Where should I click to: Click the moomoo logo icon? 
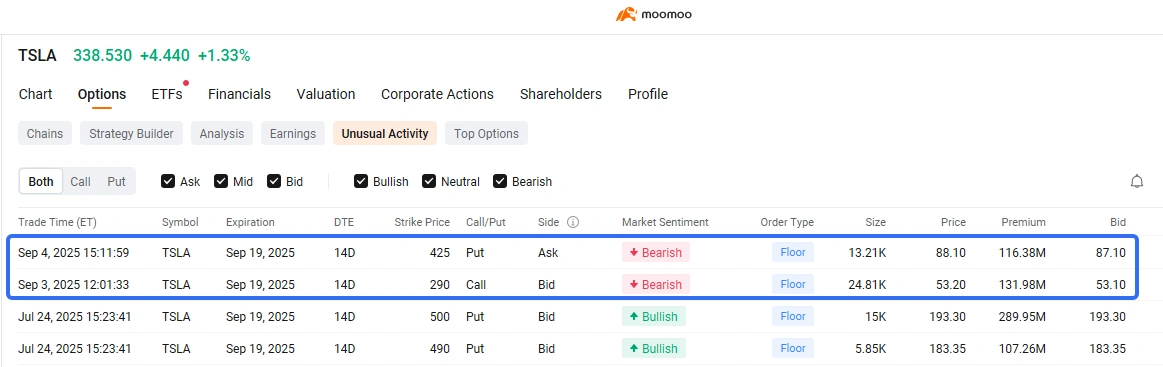627,14
